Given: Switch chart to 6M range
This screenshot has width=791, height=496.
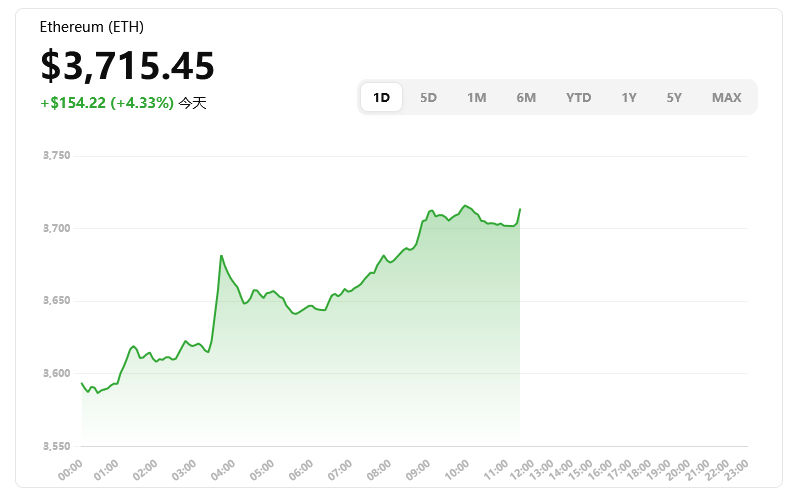Looking at the screenshot, I should [x=526, y=97].
